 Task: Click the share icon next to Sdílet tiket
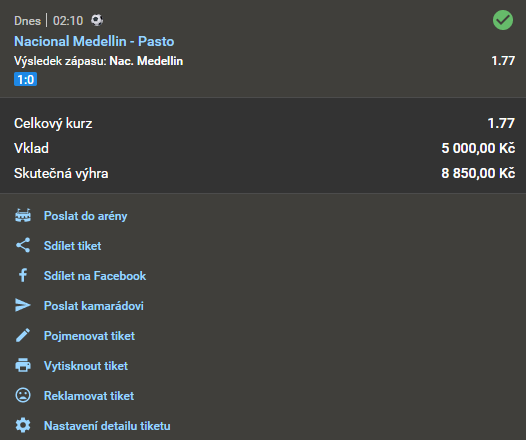23,245
